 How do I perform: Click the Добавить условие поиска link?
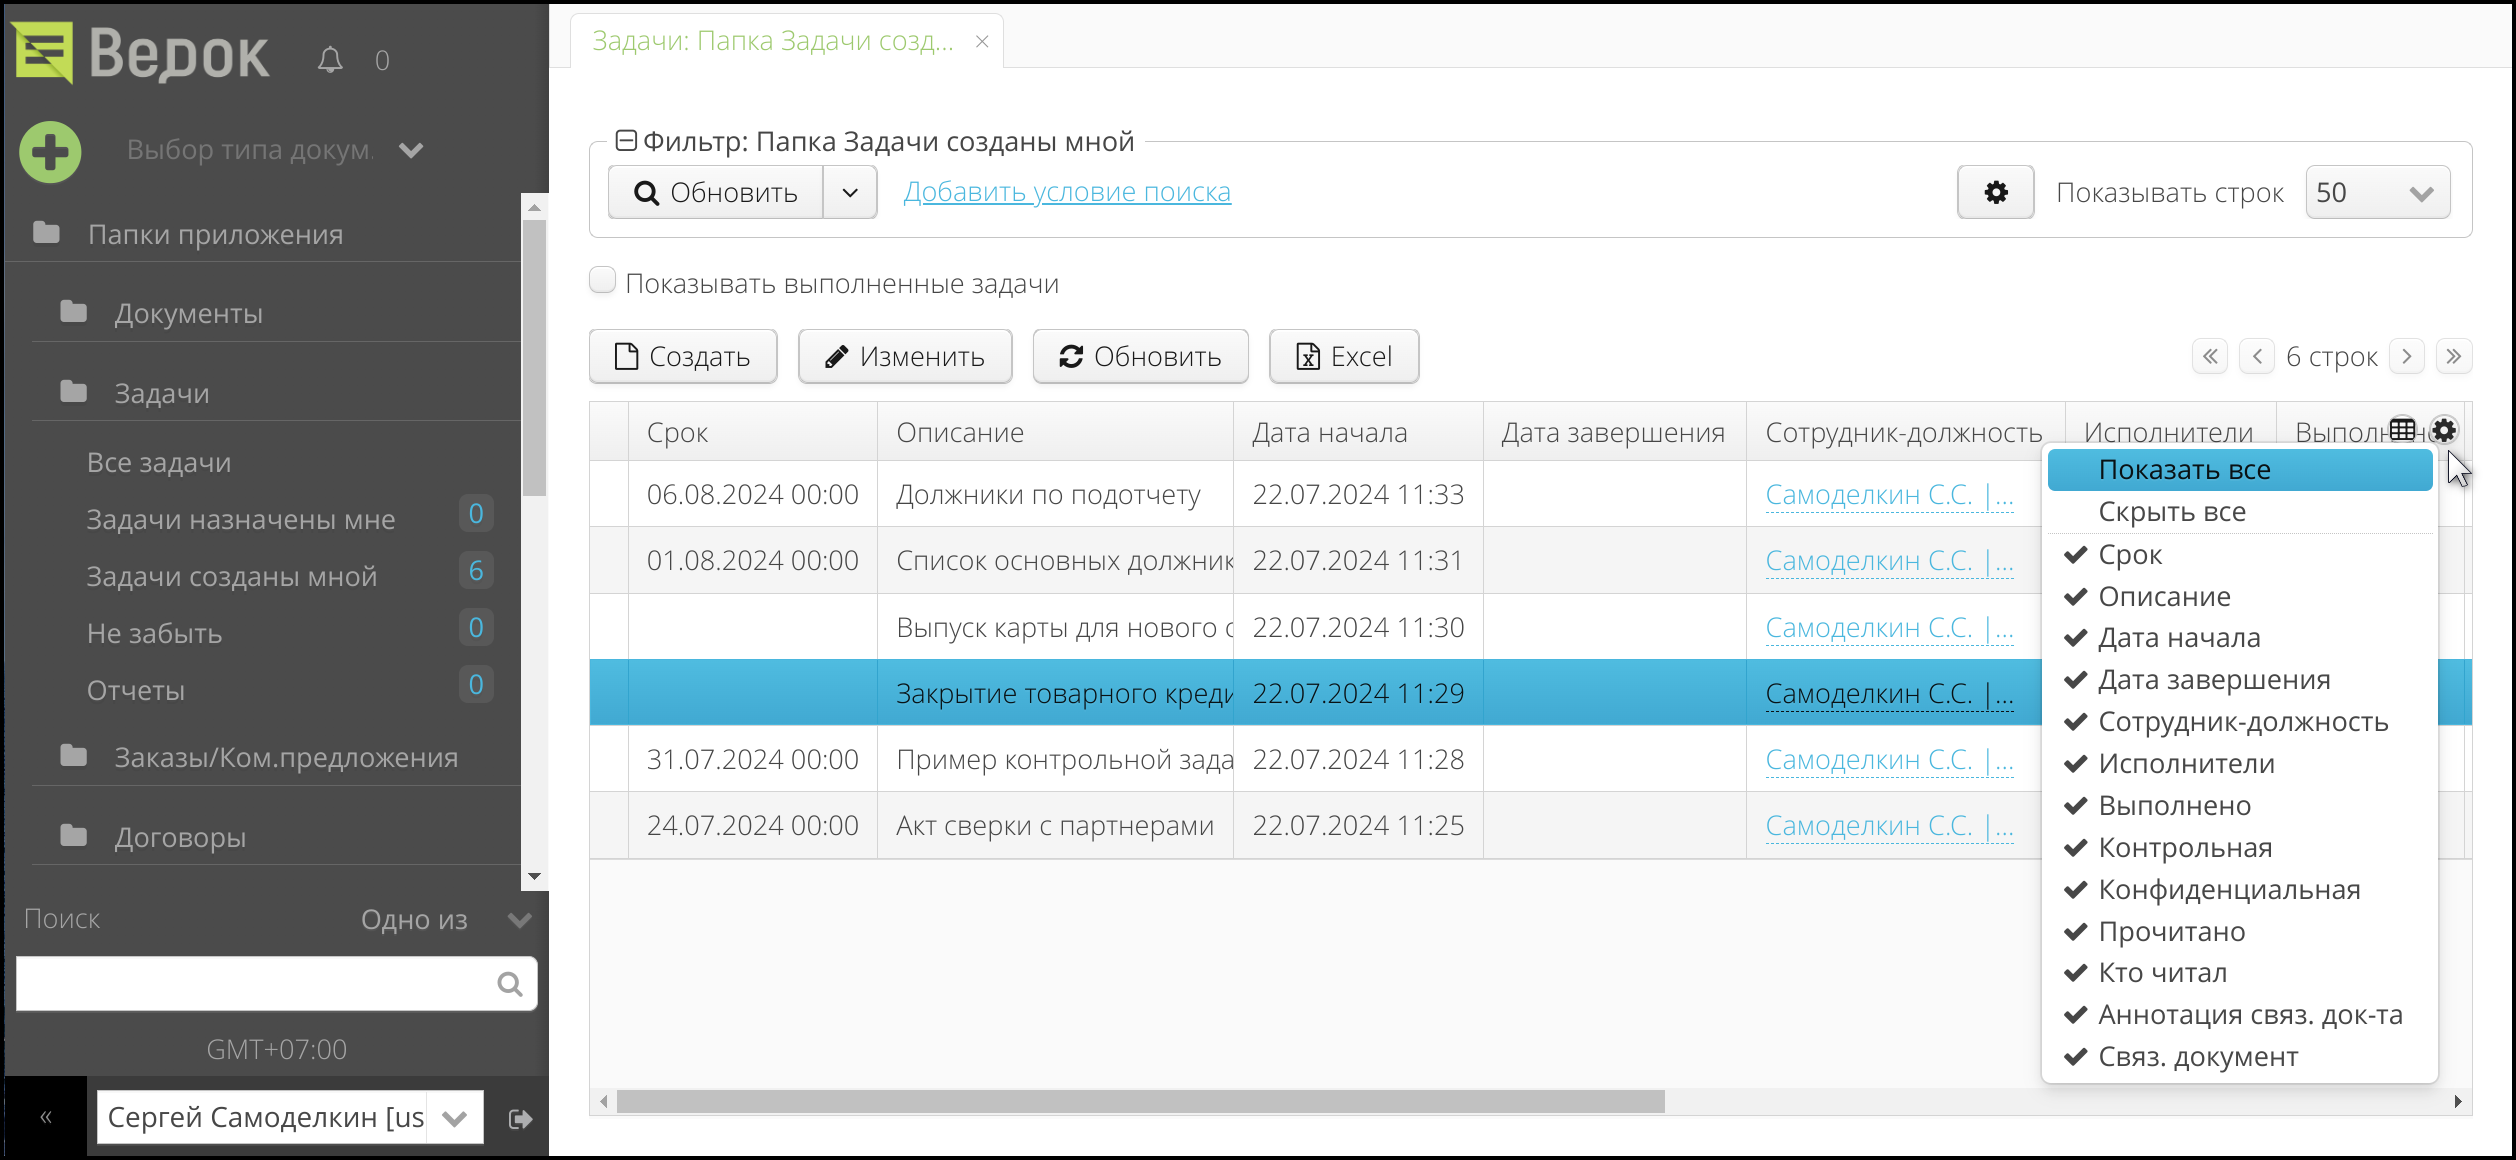point(1068,191)
